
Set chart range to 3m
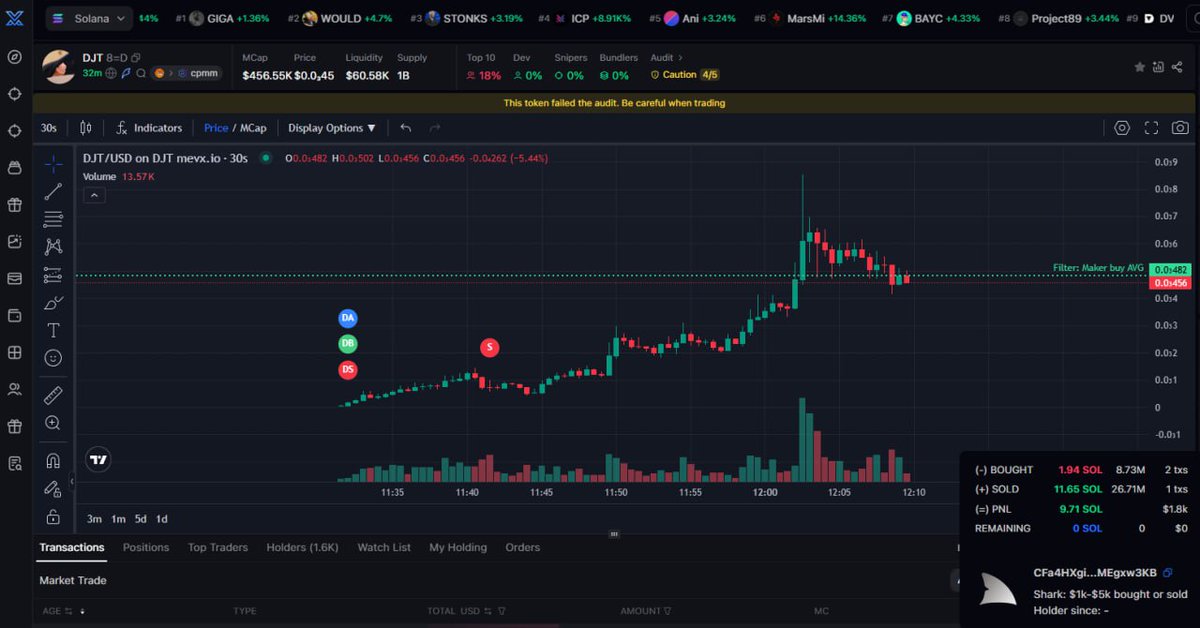point(94,519)
